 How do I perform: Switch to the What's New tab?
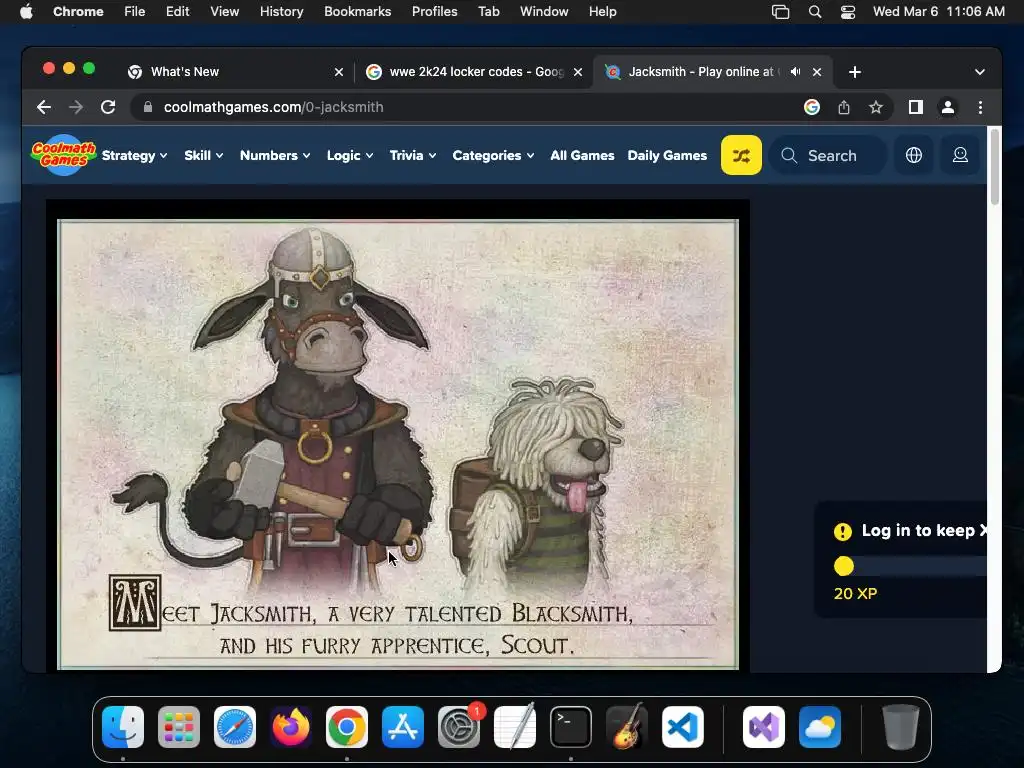[233, 72]
